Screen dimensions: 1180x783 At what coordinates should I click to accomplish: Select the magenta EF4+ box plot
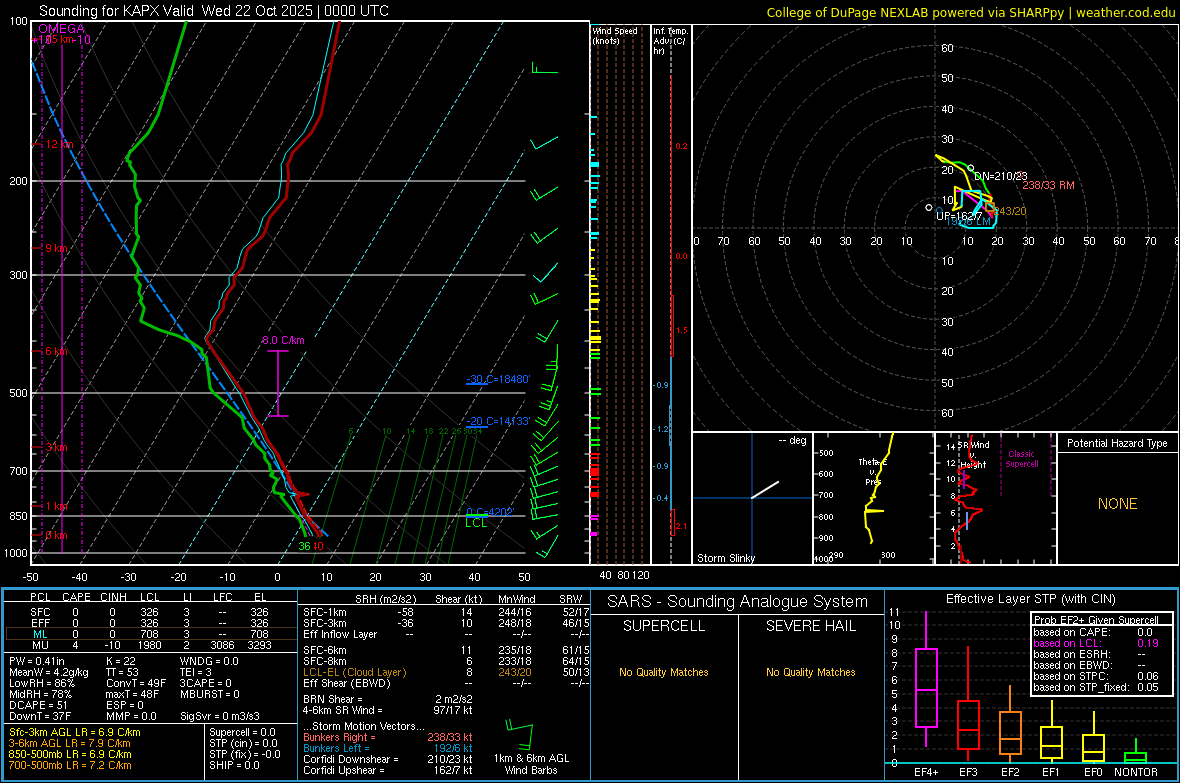coord(926,680)
